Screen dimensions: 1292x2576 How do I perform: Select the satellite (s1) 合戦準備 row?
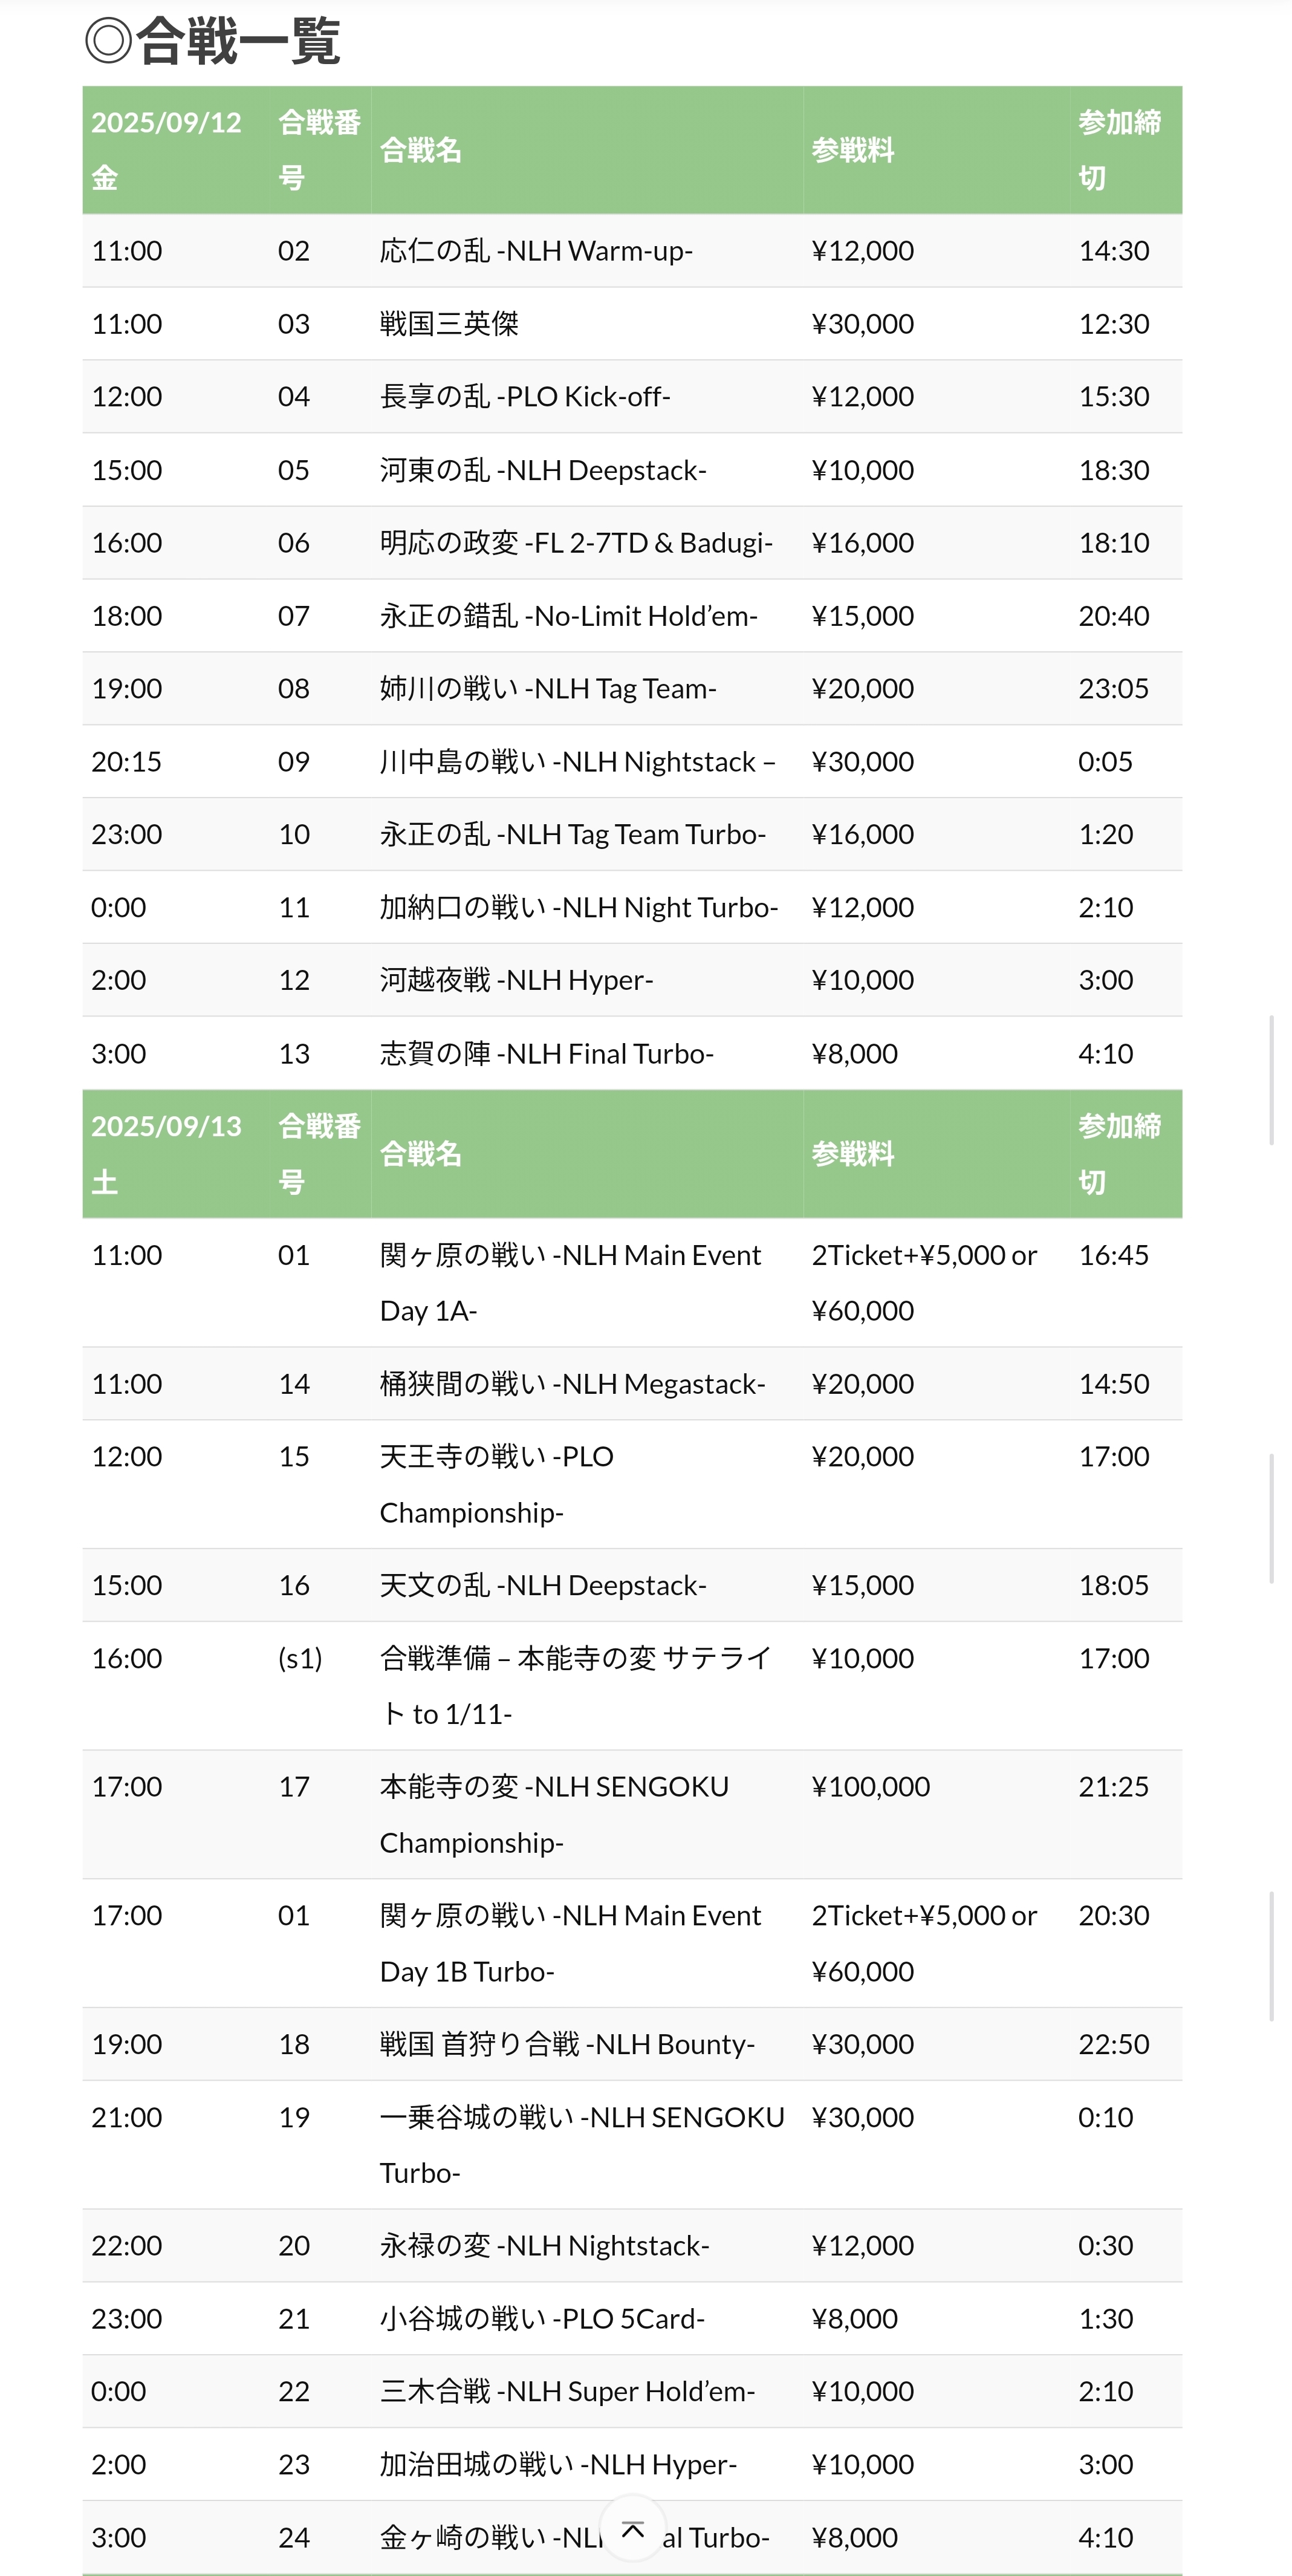point(632,1686)
